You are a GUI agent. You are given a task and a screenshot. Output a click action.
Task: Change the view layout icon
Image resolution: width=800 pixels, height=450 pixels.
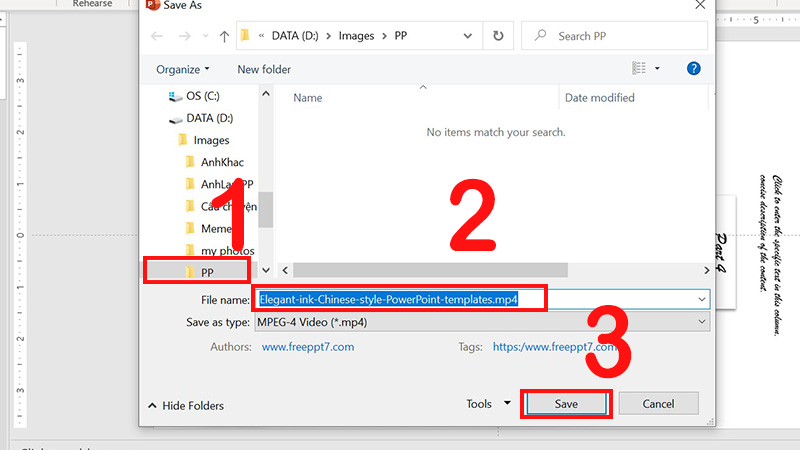tap(639, 68)
